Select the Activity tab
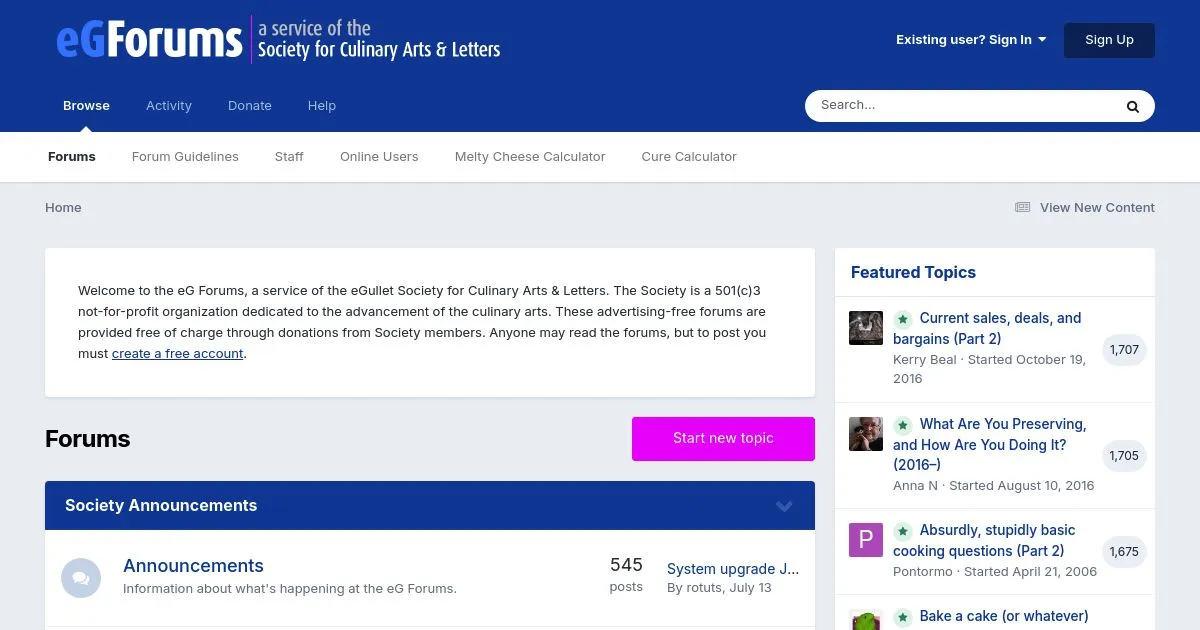Viewport: 1200px width, 630px height. [x=169, y=106]
